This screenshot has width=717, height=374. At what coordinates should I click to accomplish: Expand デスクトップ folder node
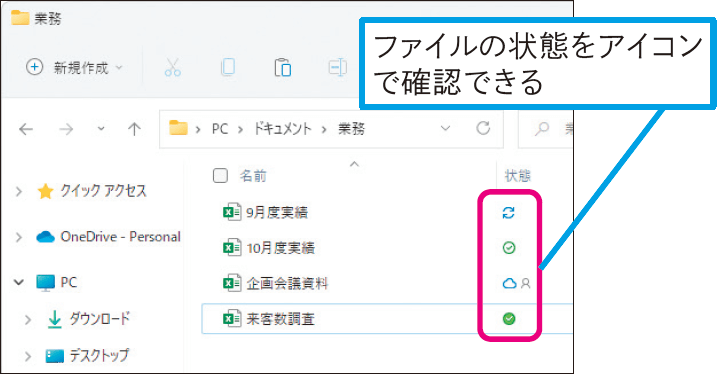coord(28,356)
